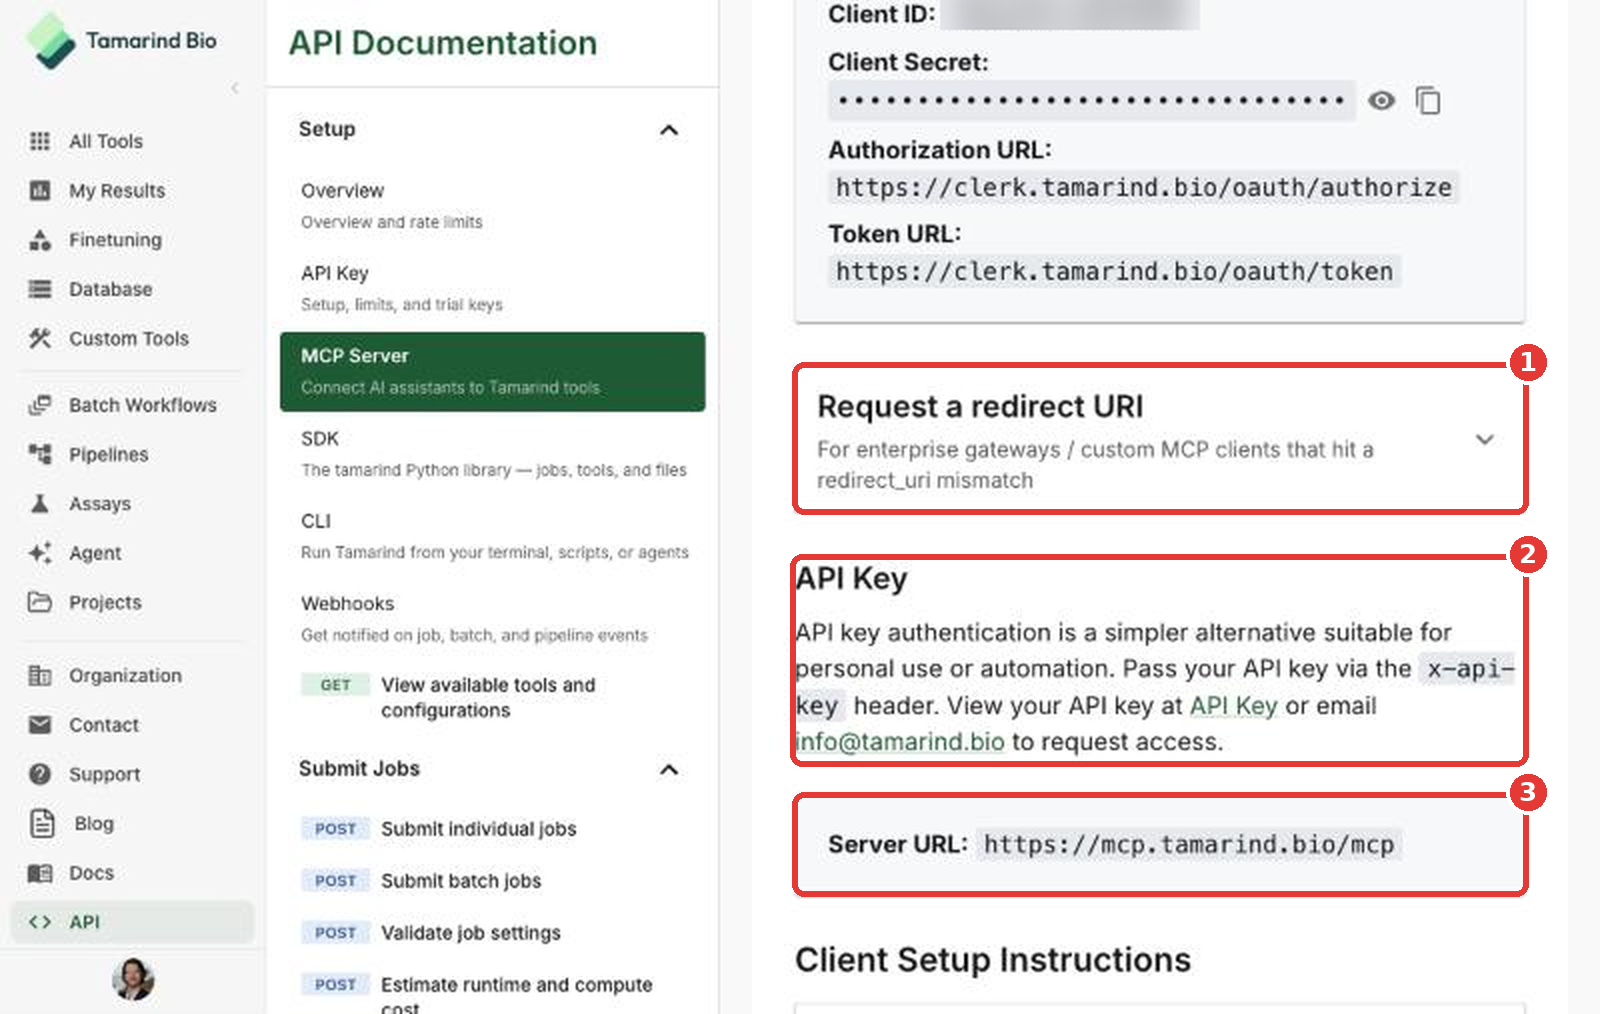Follow the API Key link in text
1600x1014 pixels.
(1233, 706)
